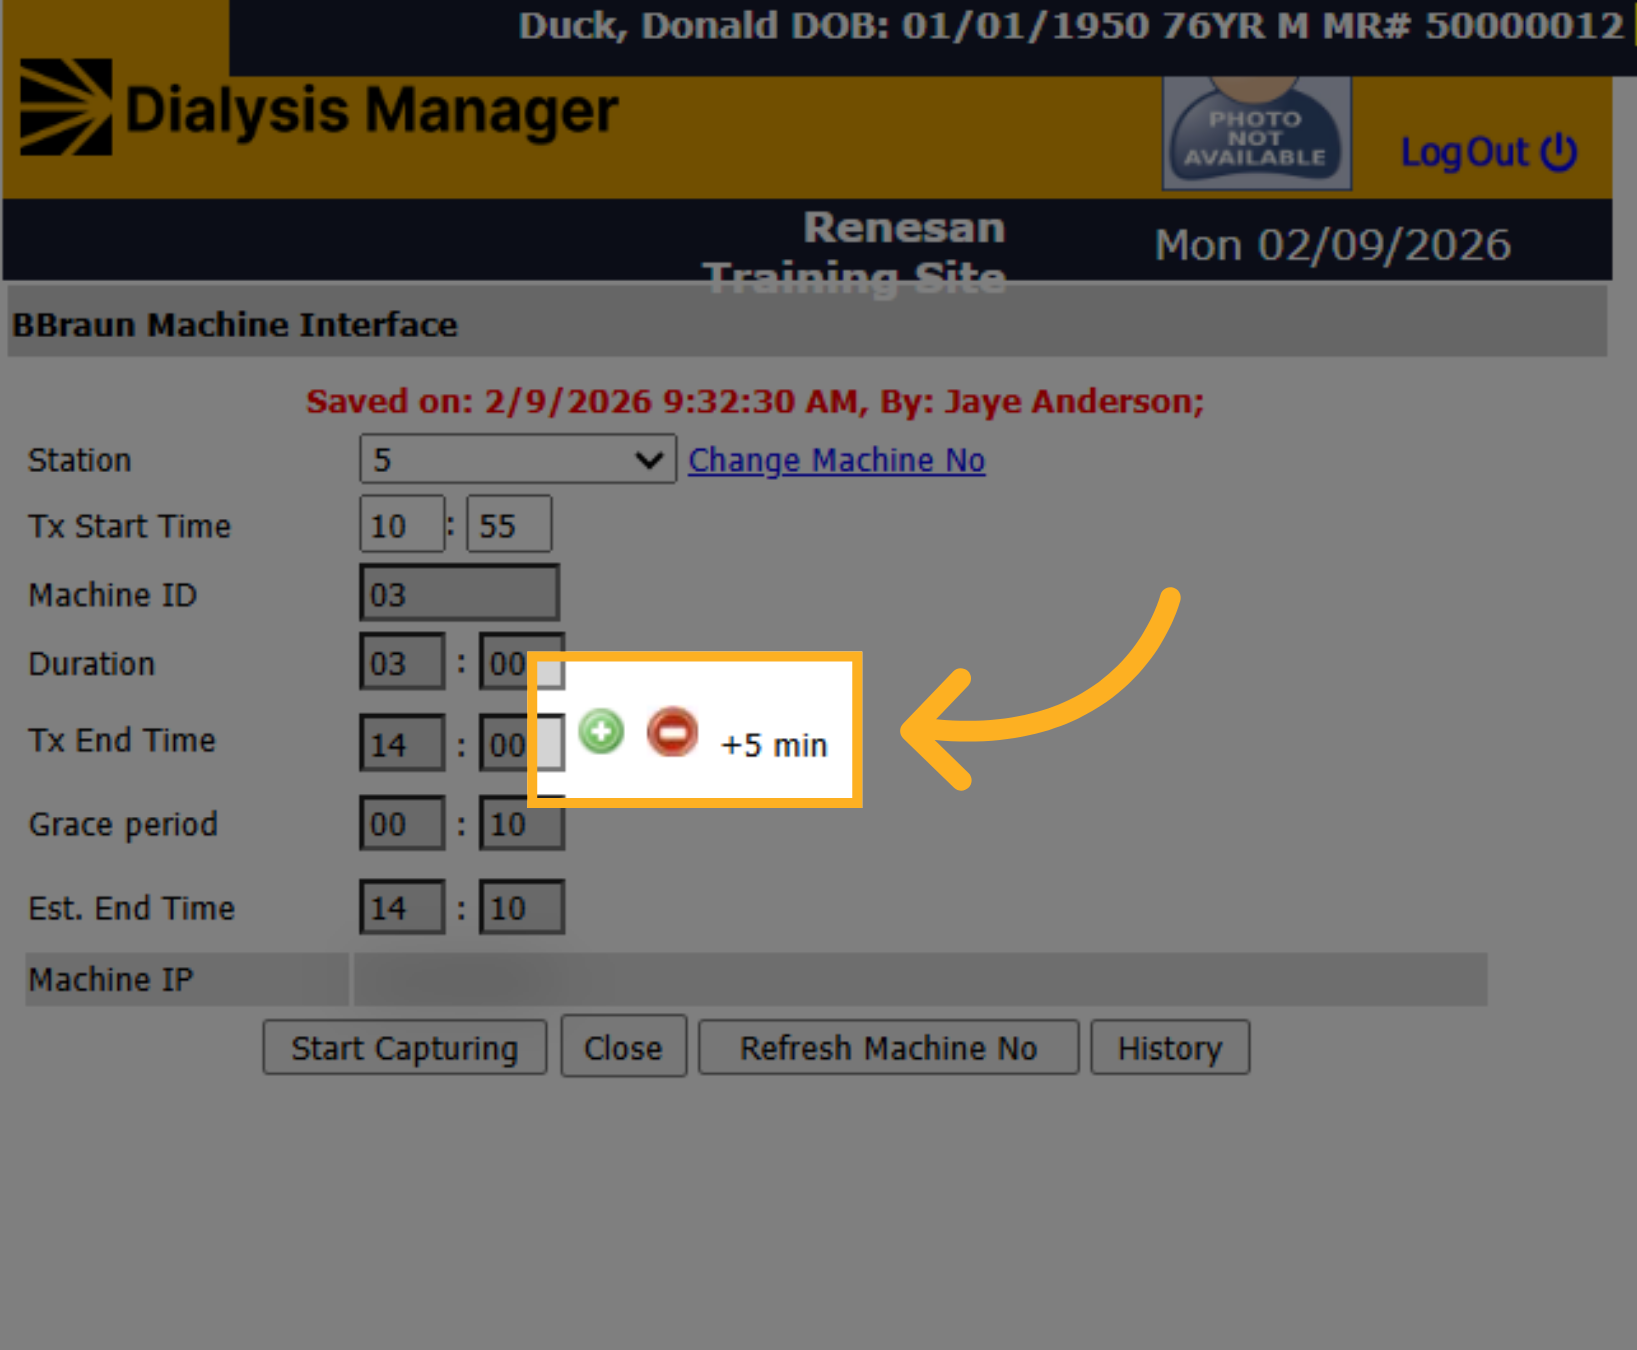Click the Machine IP field

click(920, 979)
